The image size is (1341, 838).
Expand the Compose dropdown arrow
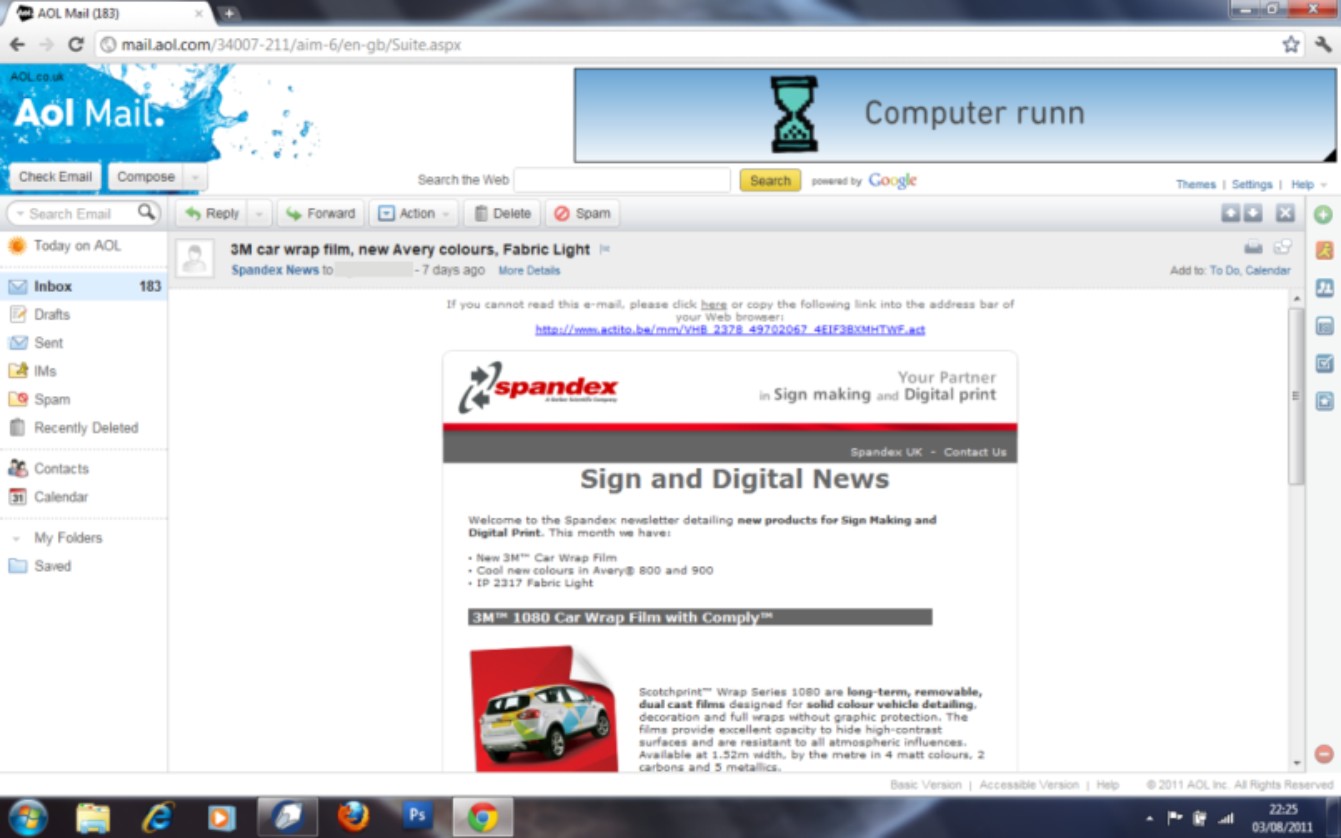[x=195, y=177]
